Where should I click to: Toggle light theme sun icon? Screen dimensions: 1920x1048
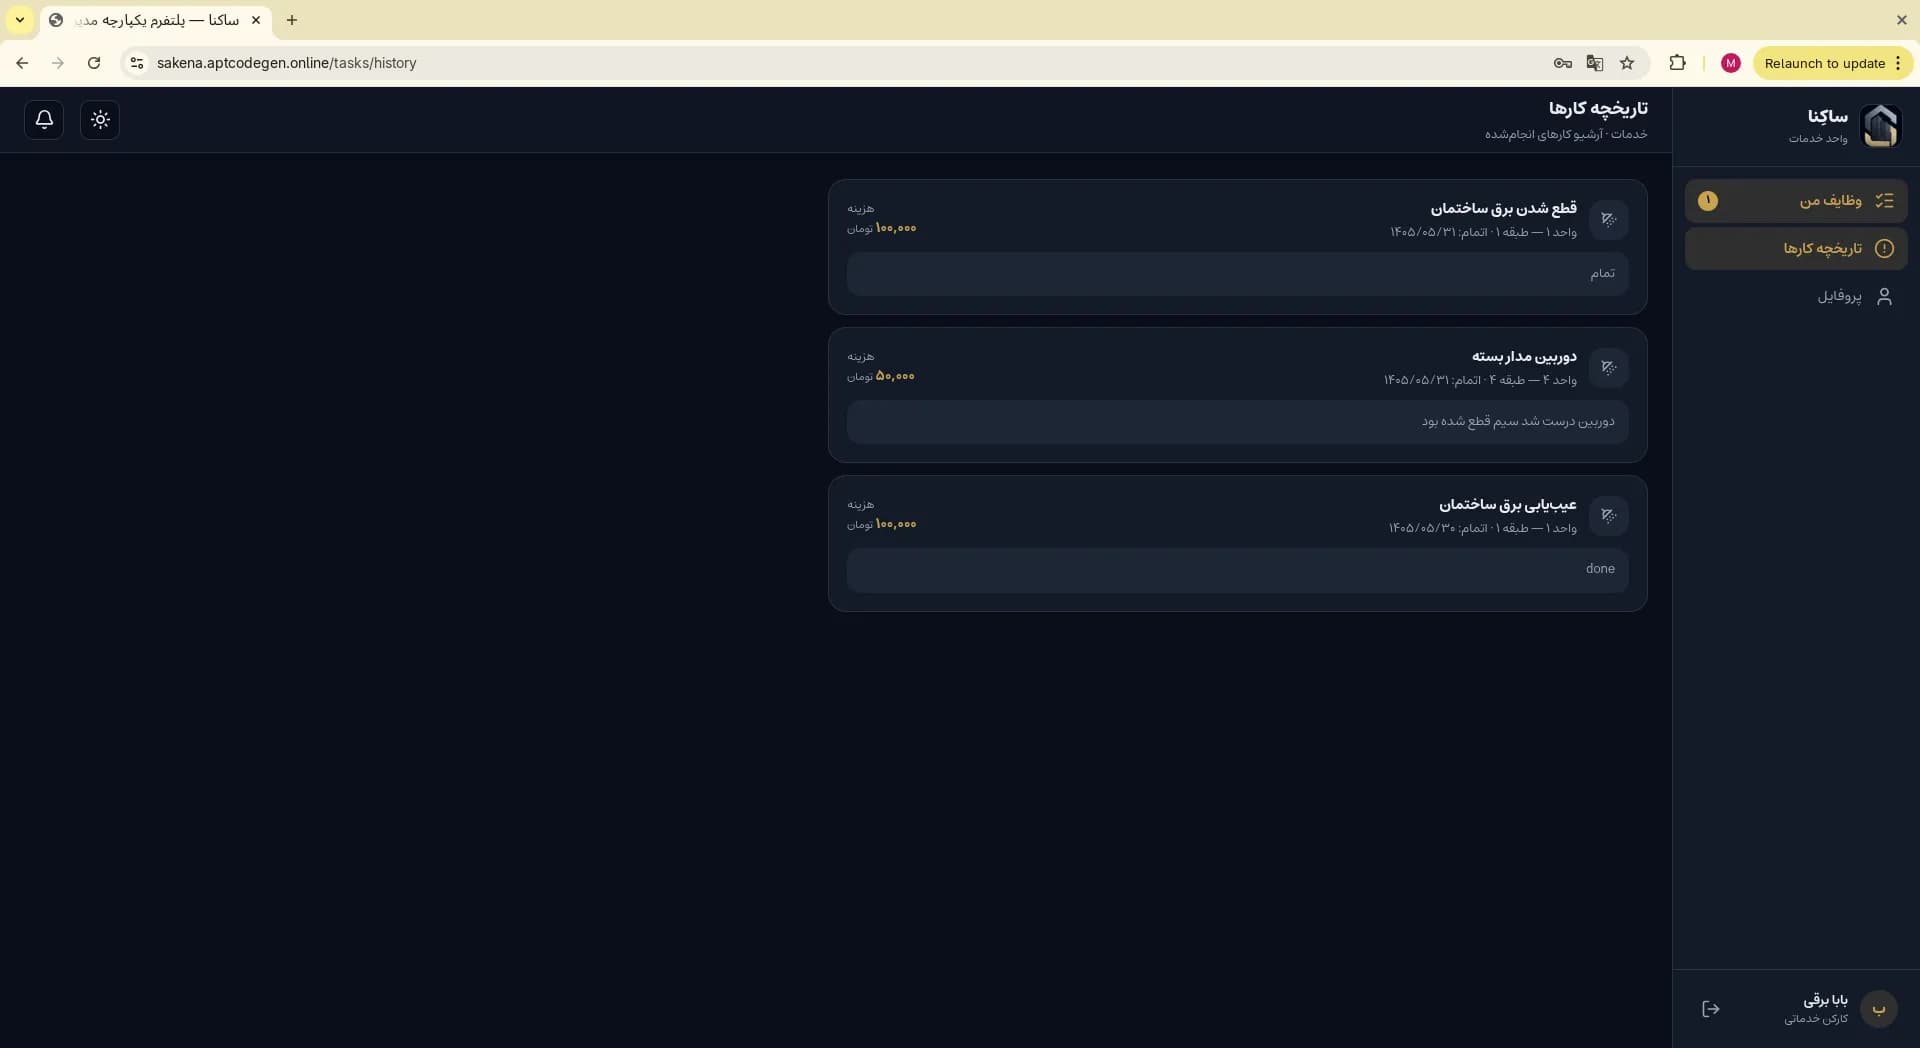(100, 120)
